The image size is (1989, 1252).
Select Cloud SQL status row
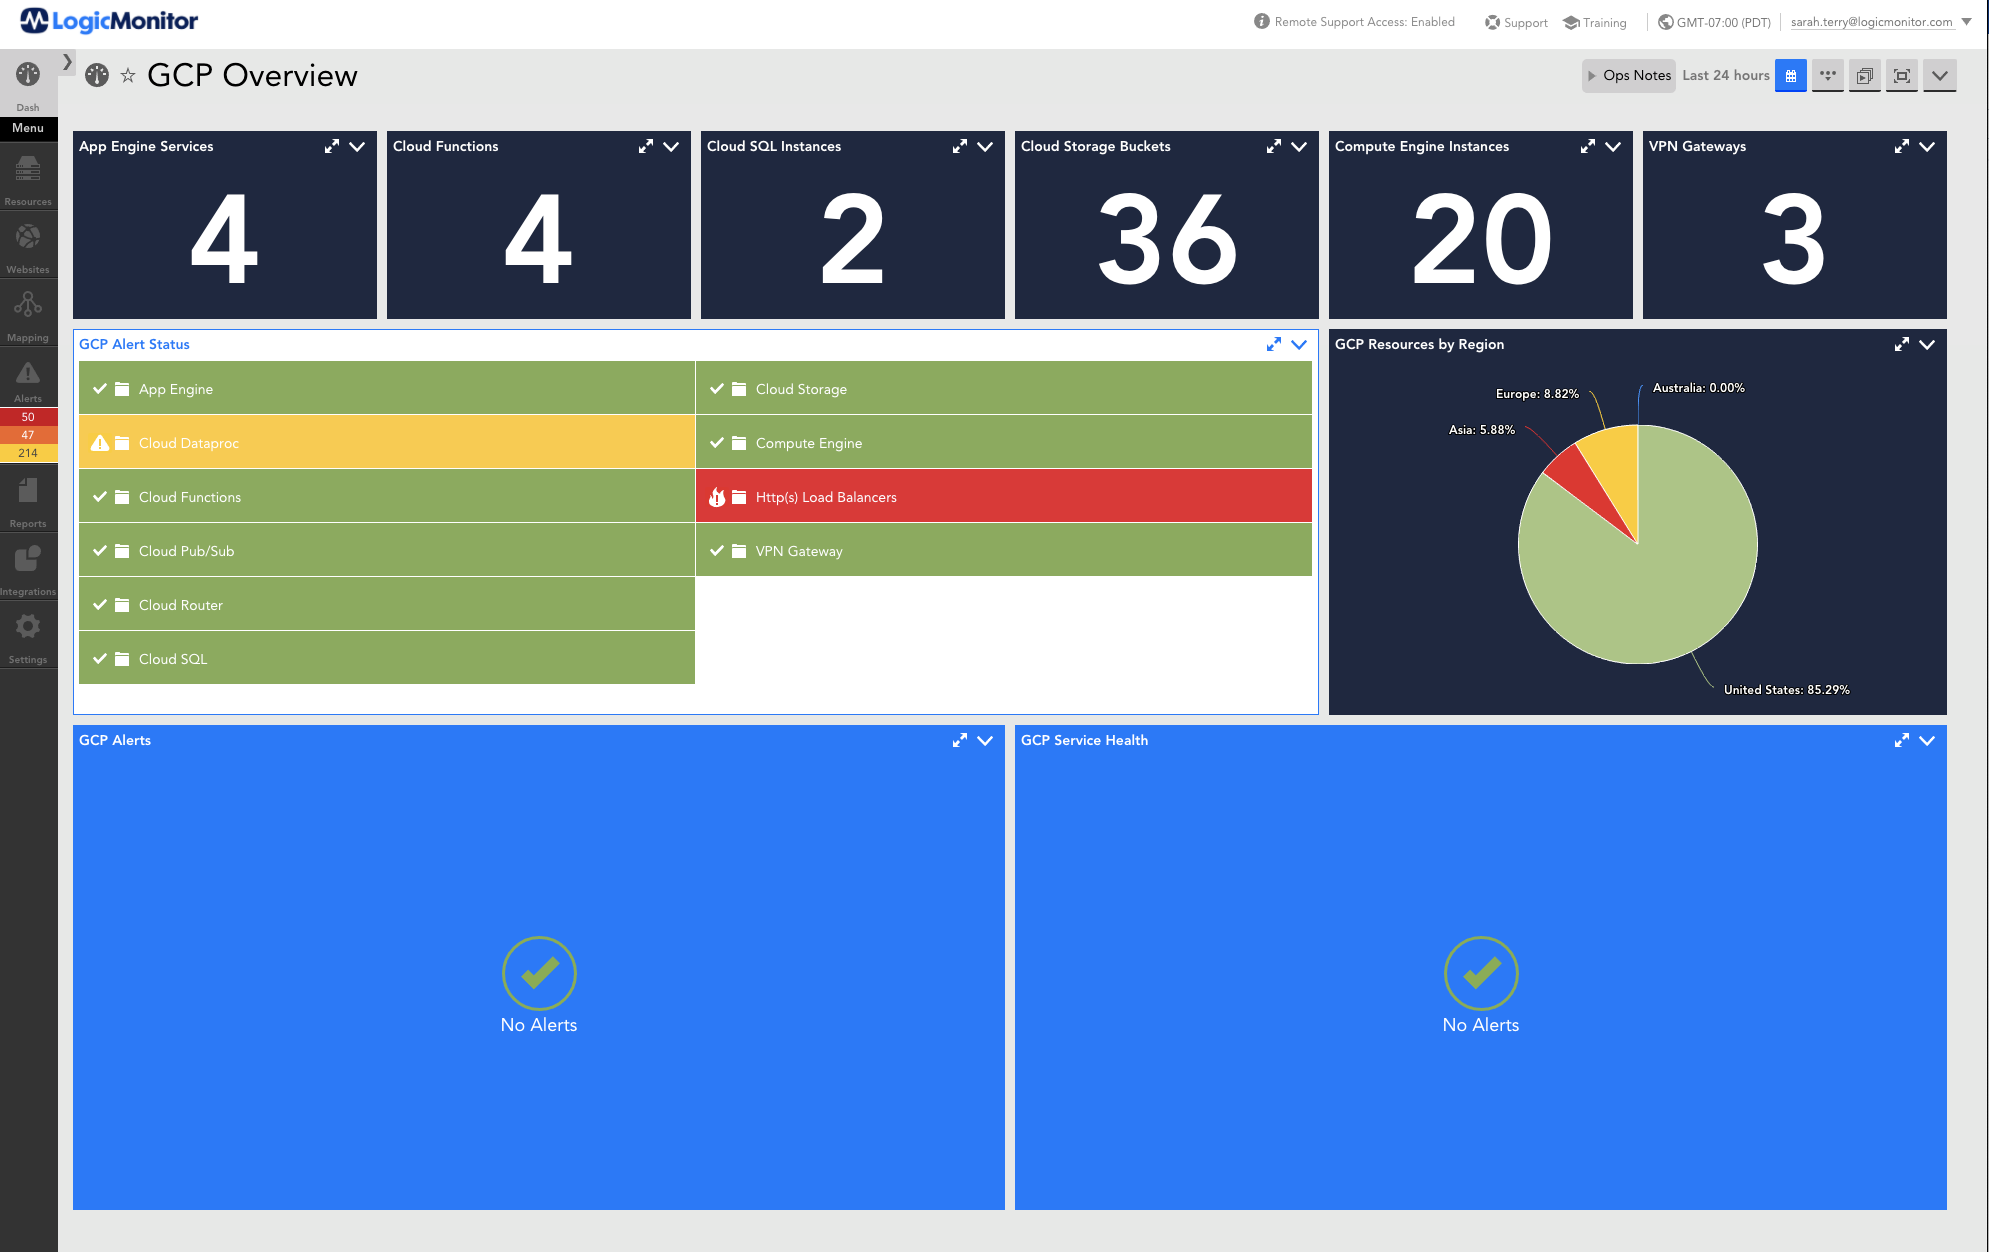[387, 658]
